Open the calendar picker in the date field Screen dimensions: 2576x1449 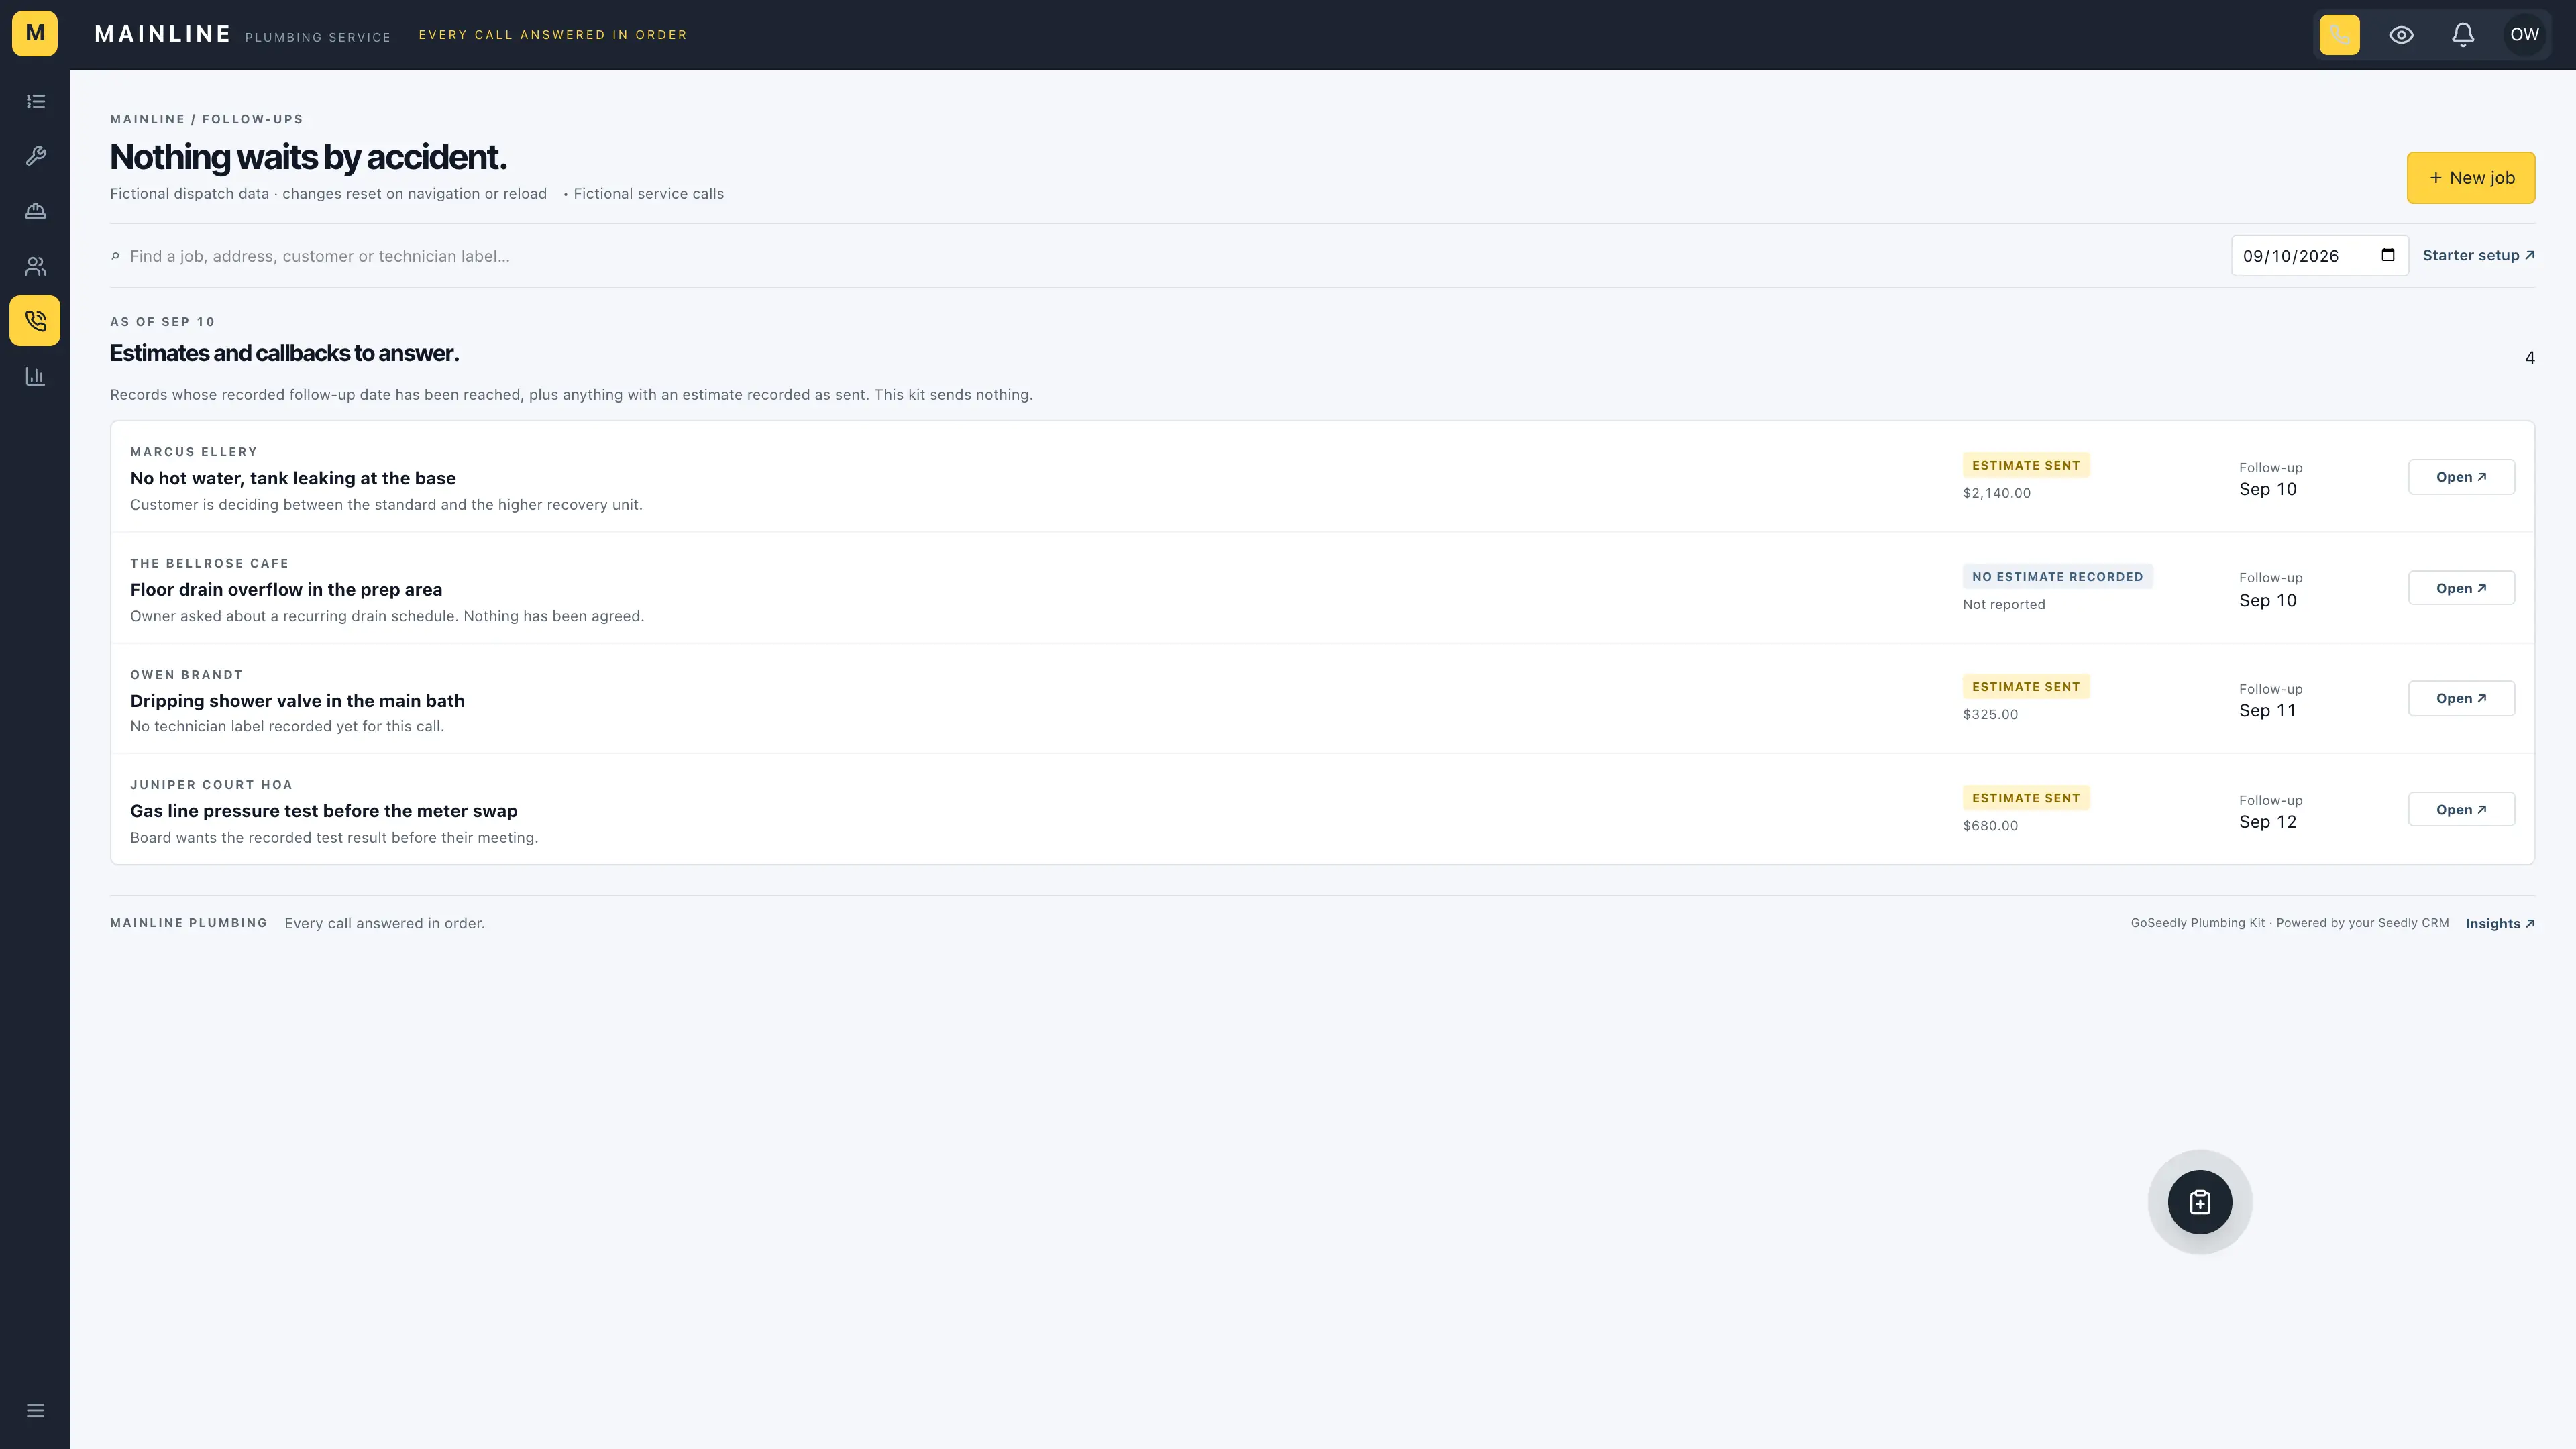2388,255
